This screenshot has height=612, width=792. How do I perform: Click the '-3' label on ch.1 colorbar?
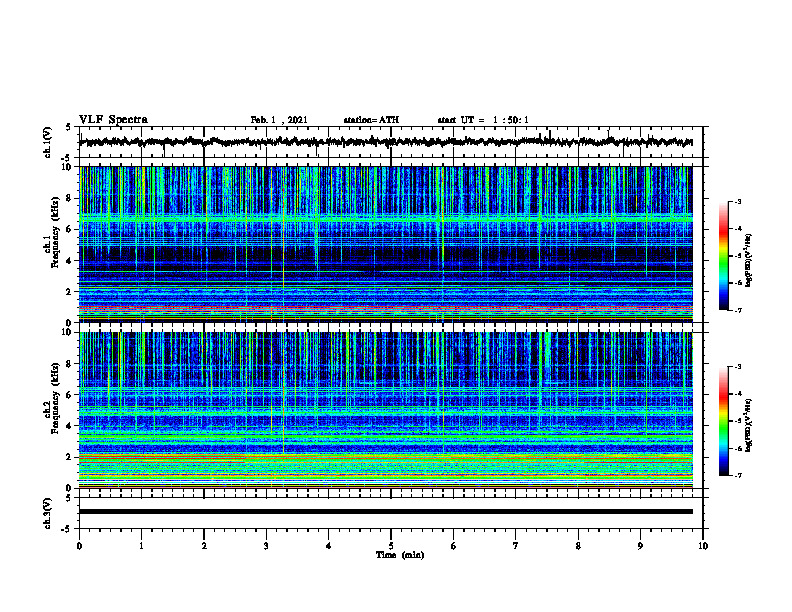[737, 202]
